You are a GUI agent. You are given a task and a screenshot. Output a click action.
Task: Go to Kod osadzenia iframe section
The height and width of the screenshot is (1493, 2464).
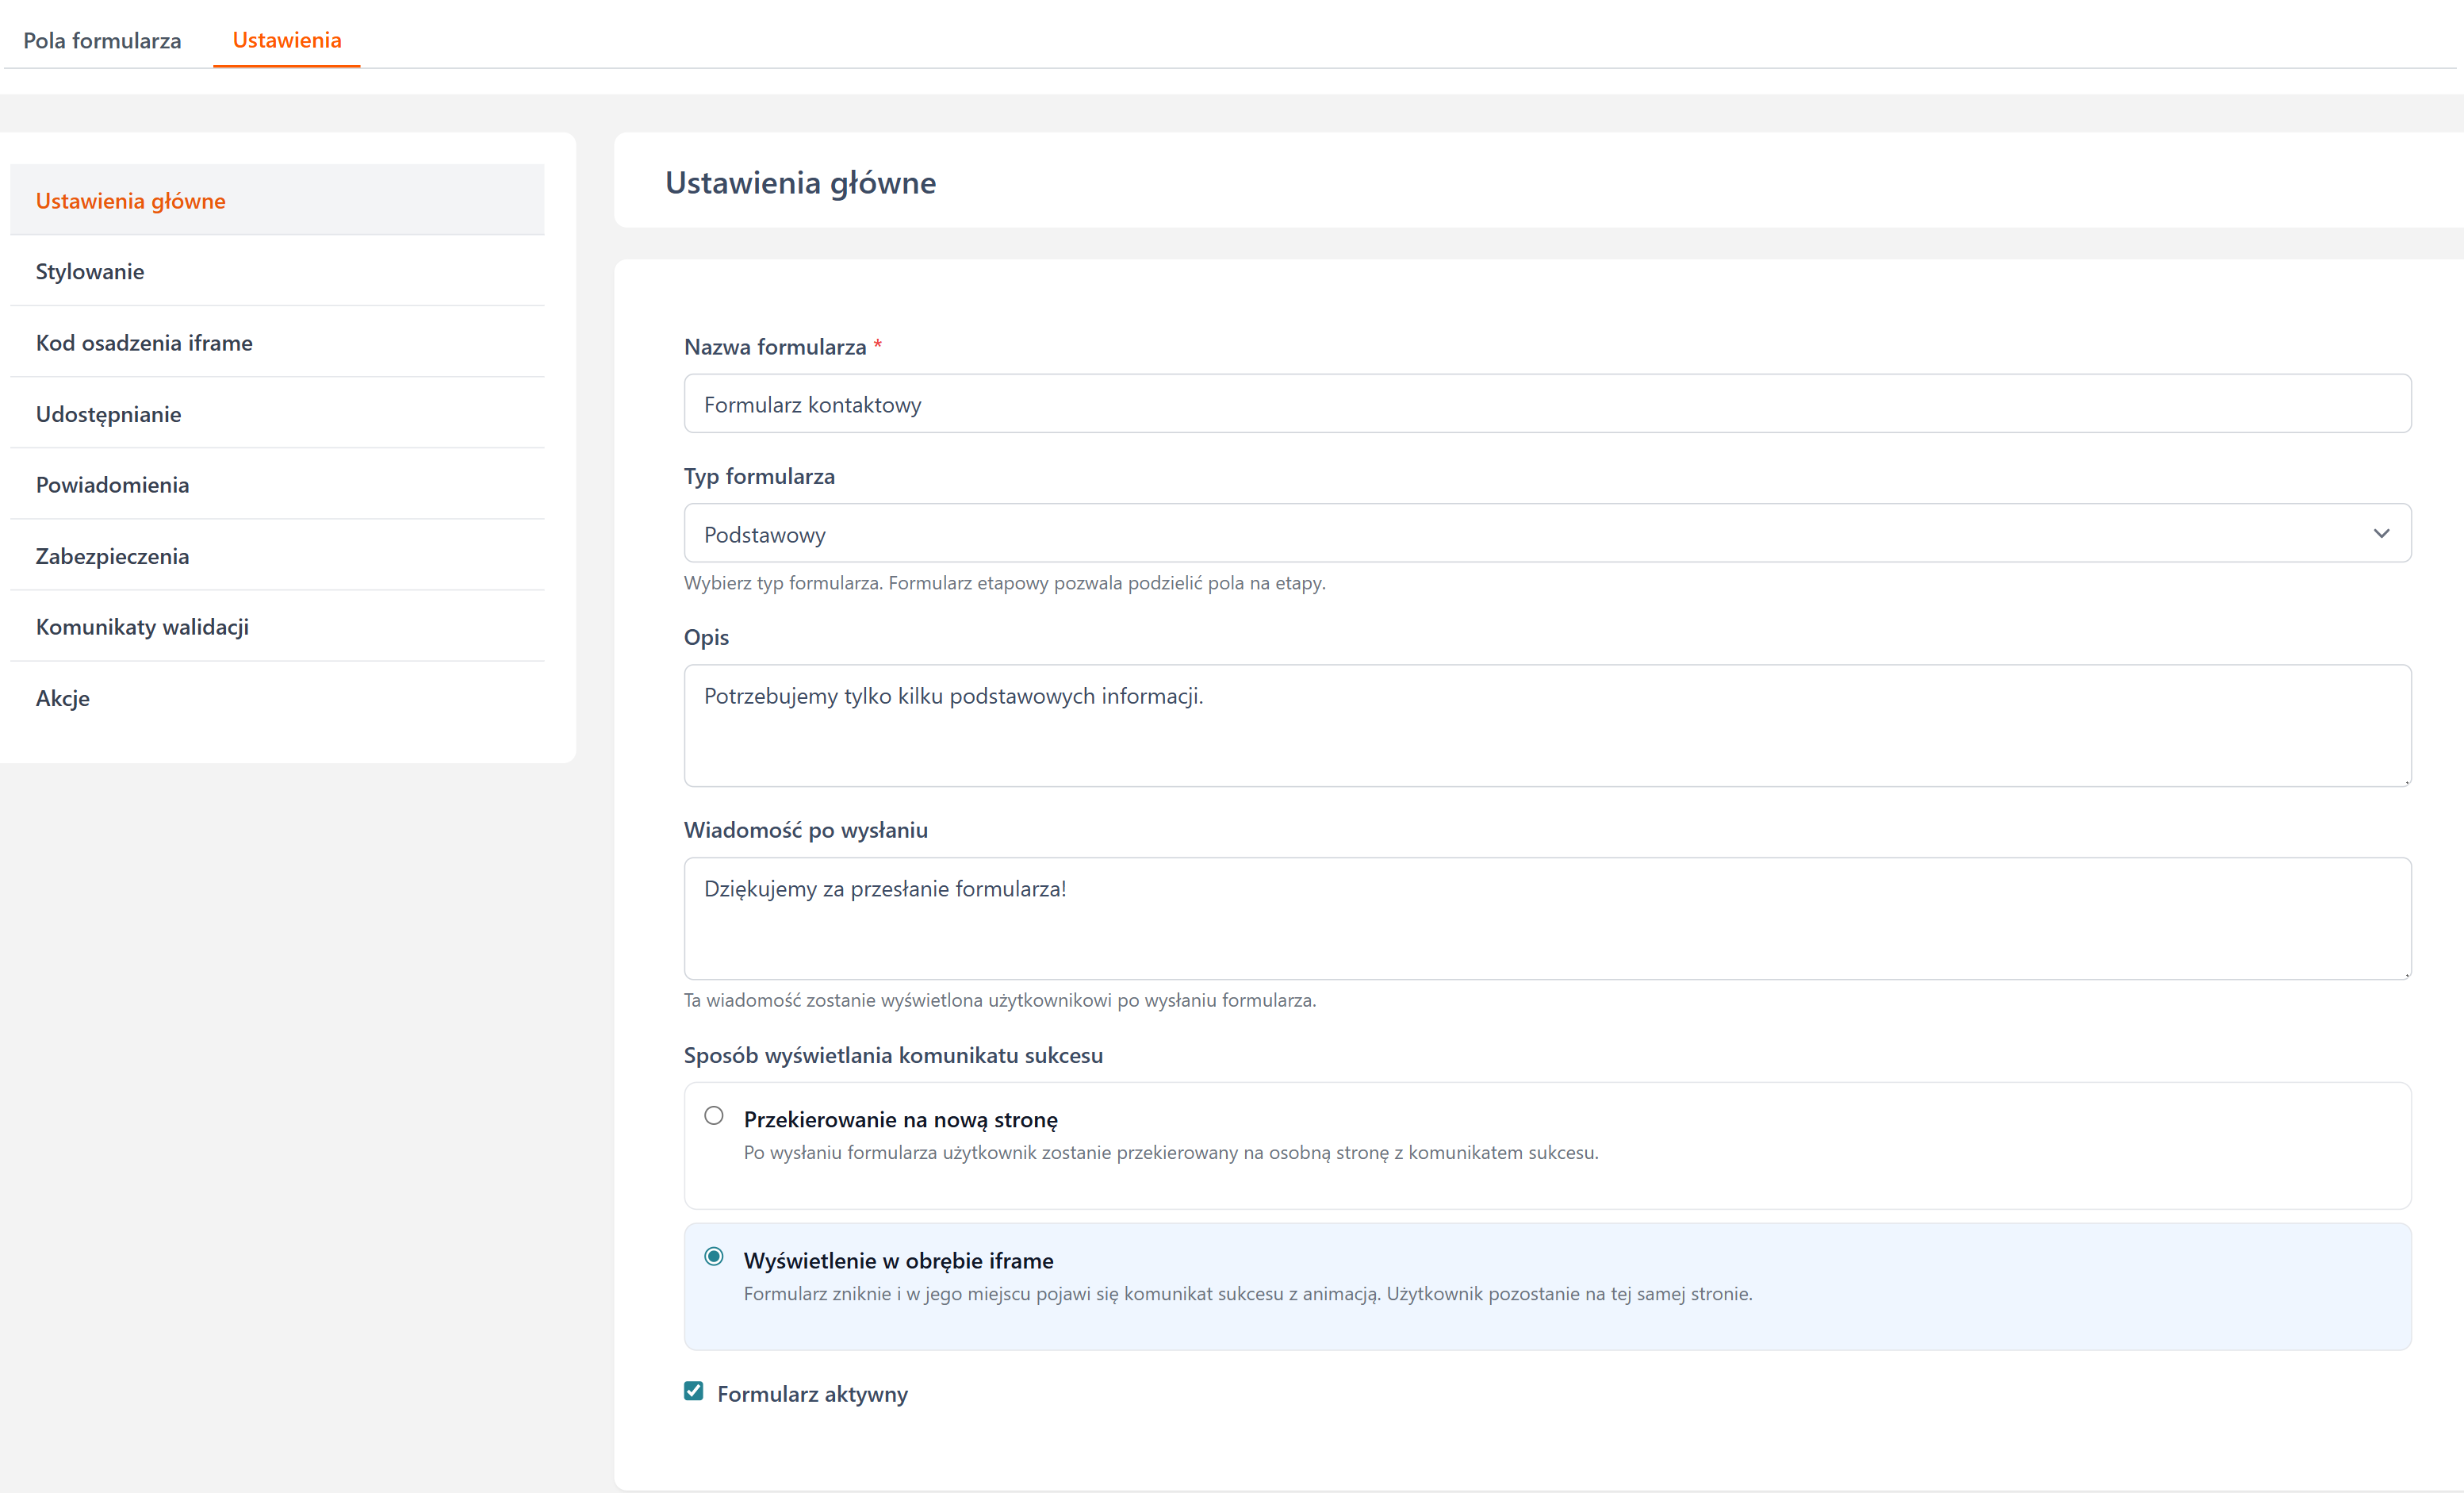tap(144, 343)
